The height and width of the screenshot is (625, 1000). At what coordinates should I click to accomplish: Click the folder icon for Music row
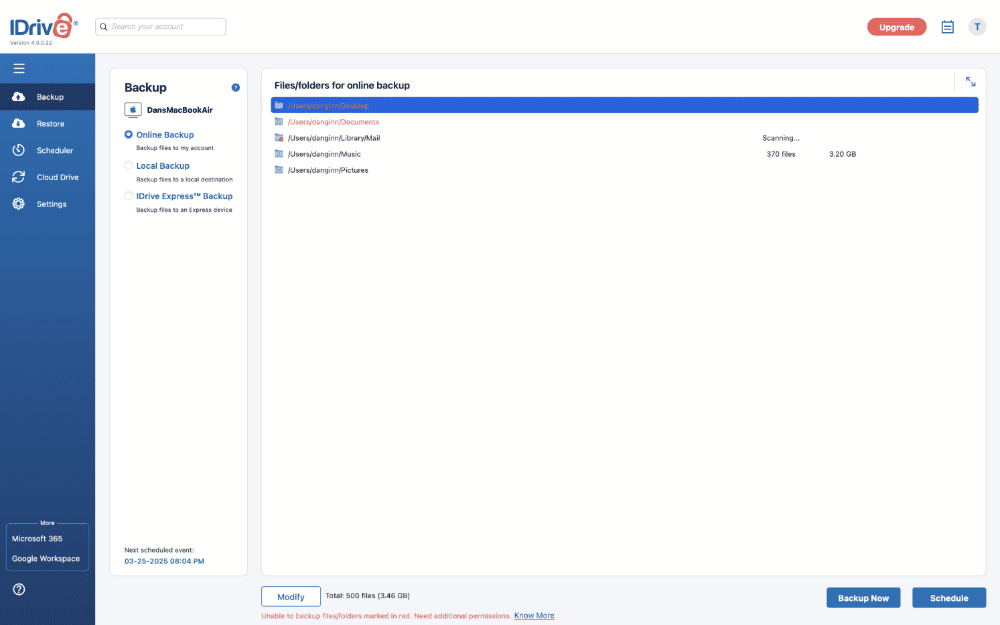click(279, 154)
